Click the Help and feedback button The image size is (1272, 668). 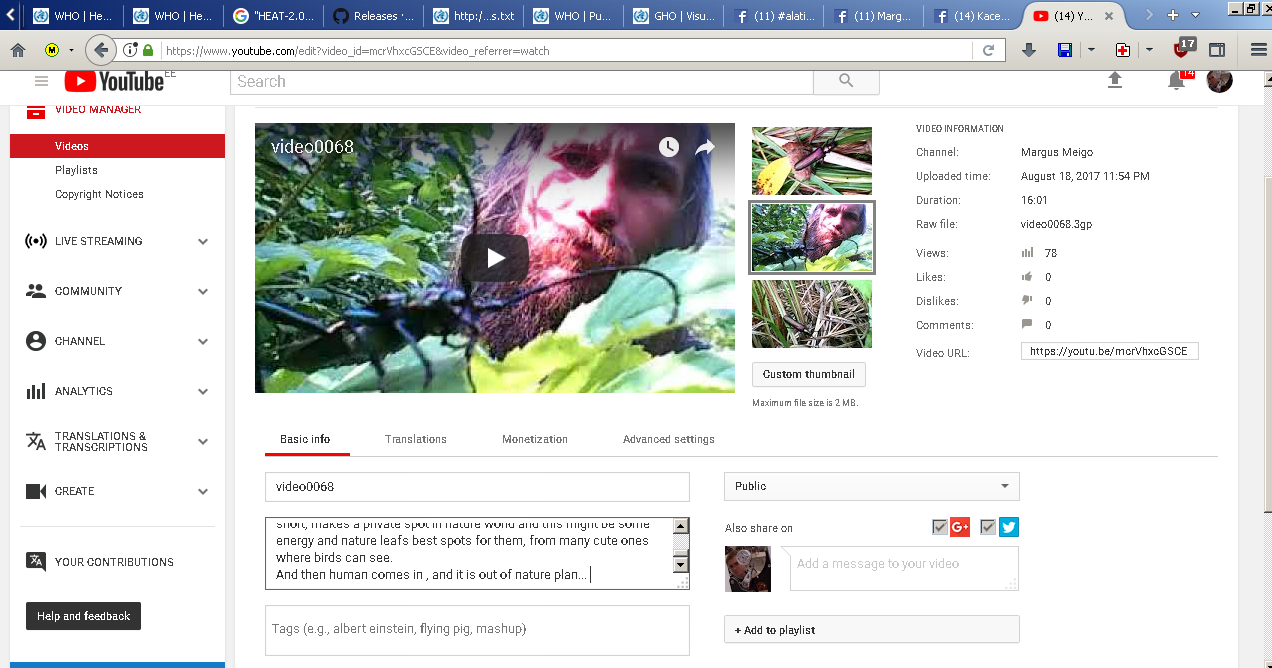[83, 616]
